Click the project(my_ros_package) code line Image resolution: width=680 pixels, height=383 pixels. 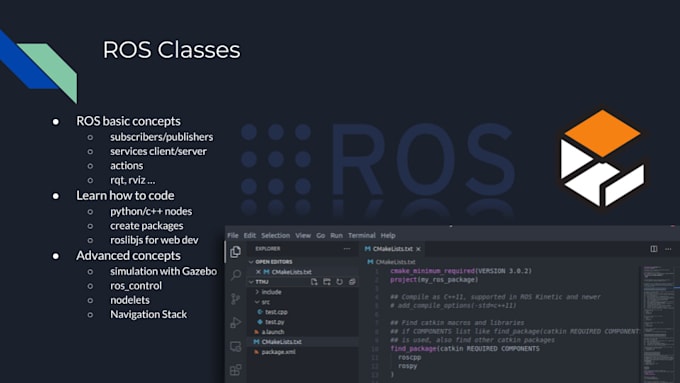(x=434, y=280)
